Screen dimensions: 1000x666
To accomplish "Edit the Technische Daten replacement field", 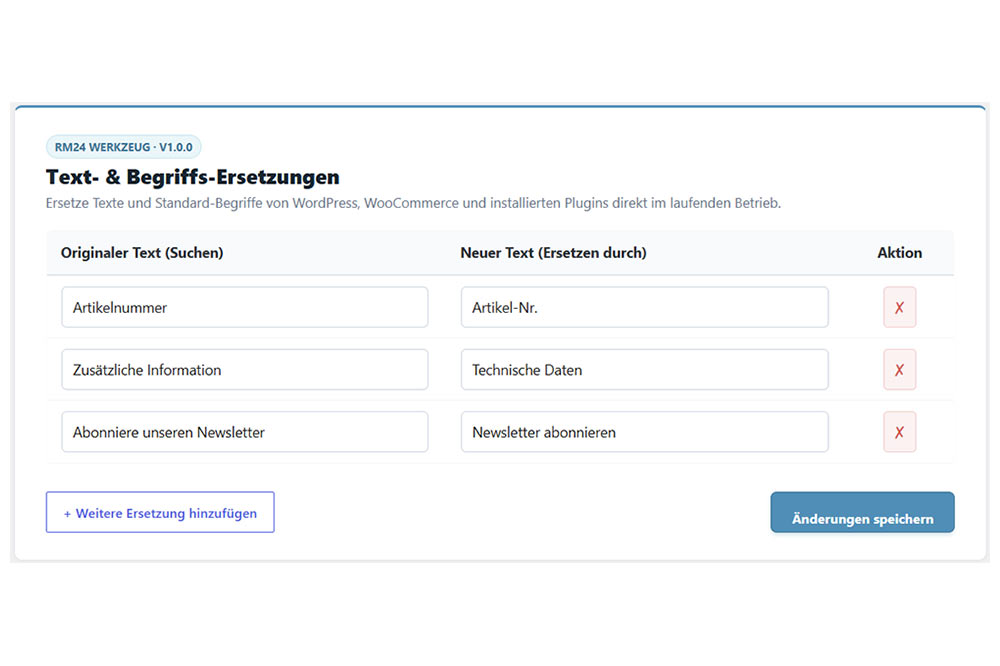I will [645, 370].
